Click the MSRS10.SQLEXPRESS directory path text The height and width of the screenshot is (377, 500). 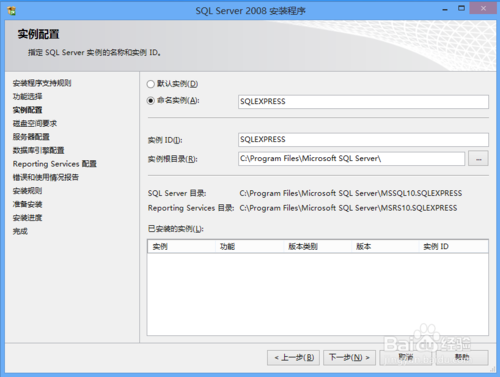348,208
